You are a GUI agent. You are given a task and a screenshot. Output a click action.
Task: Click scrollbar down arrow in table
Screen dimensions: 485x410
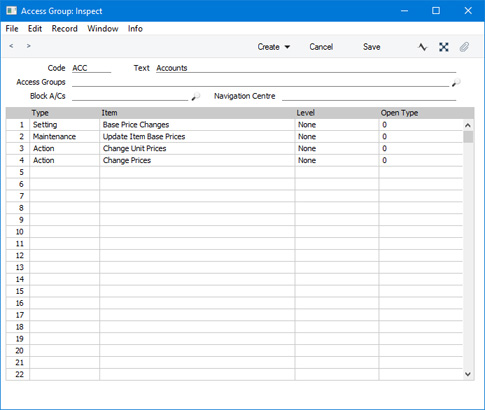click(468, 374)
